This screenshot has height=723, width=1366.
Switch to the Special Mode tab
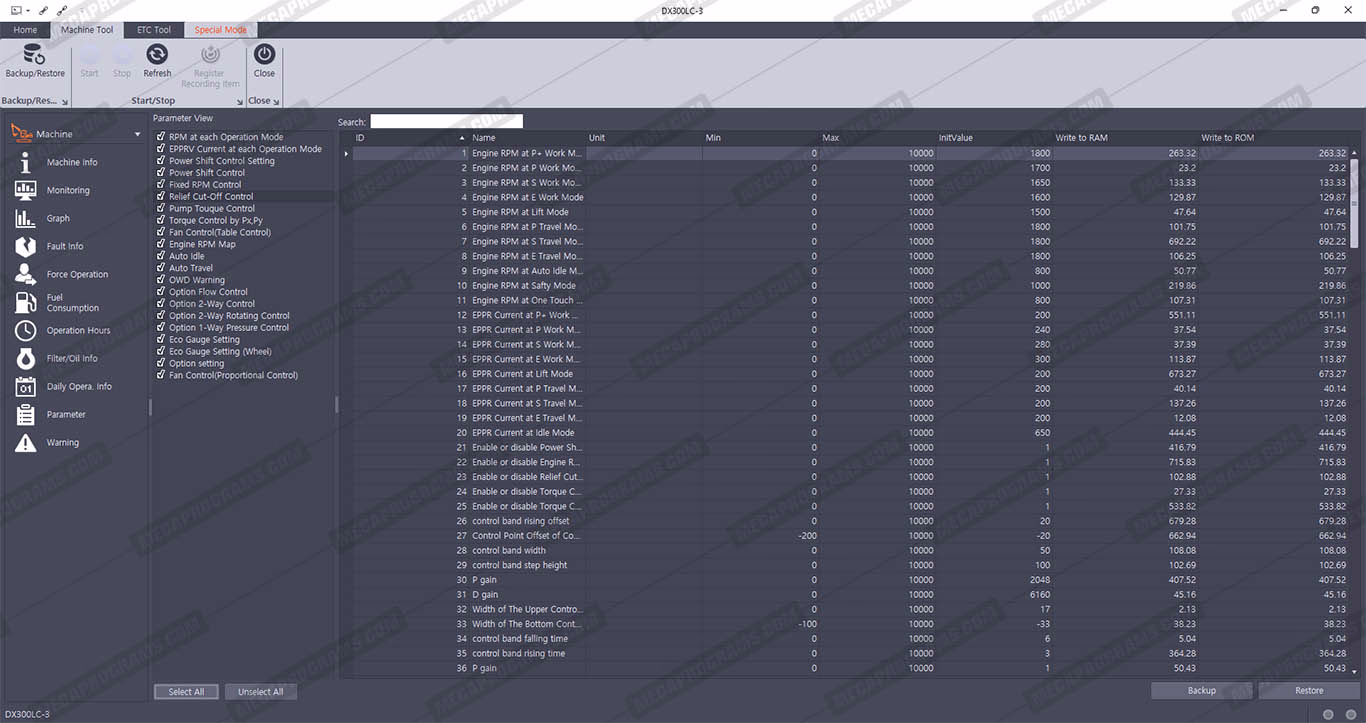(220, 30)
